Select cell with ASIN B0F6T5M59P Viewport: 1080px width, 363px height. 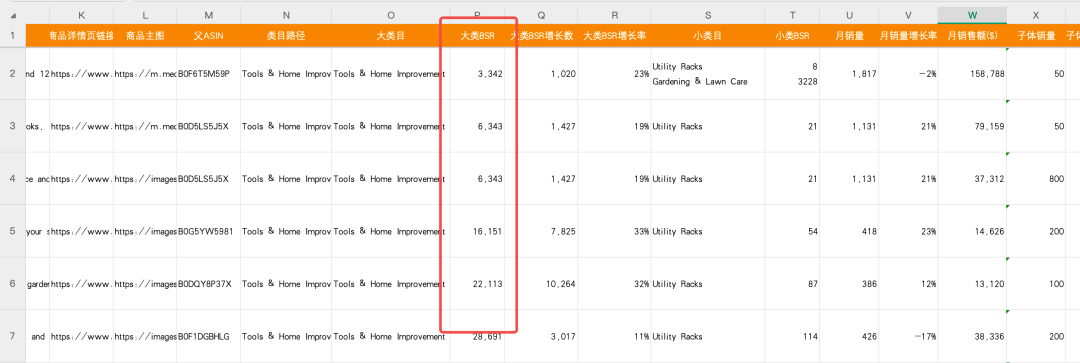(209, 74)
